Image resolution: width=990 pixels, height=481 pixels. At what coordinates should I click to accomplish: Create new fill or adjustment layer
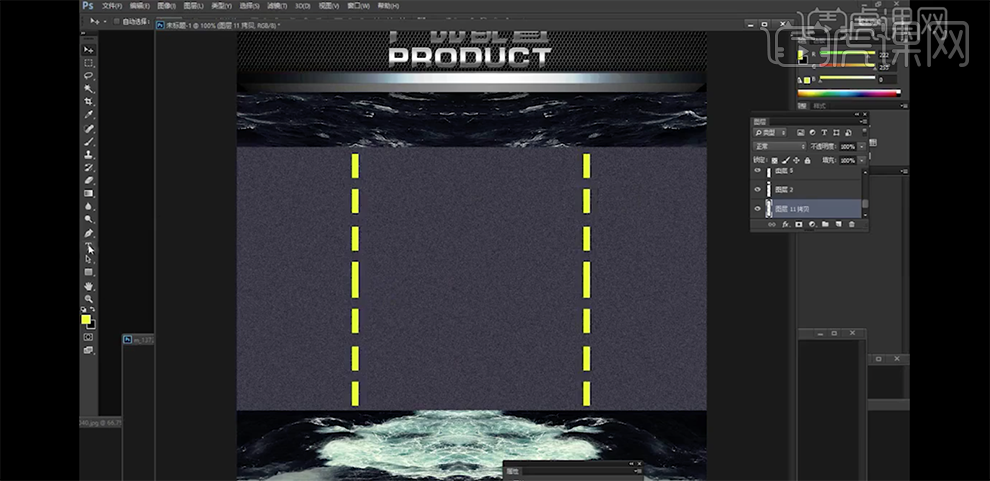point(812,224)
